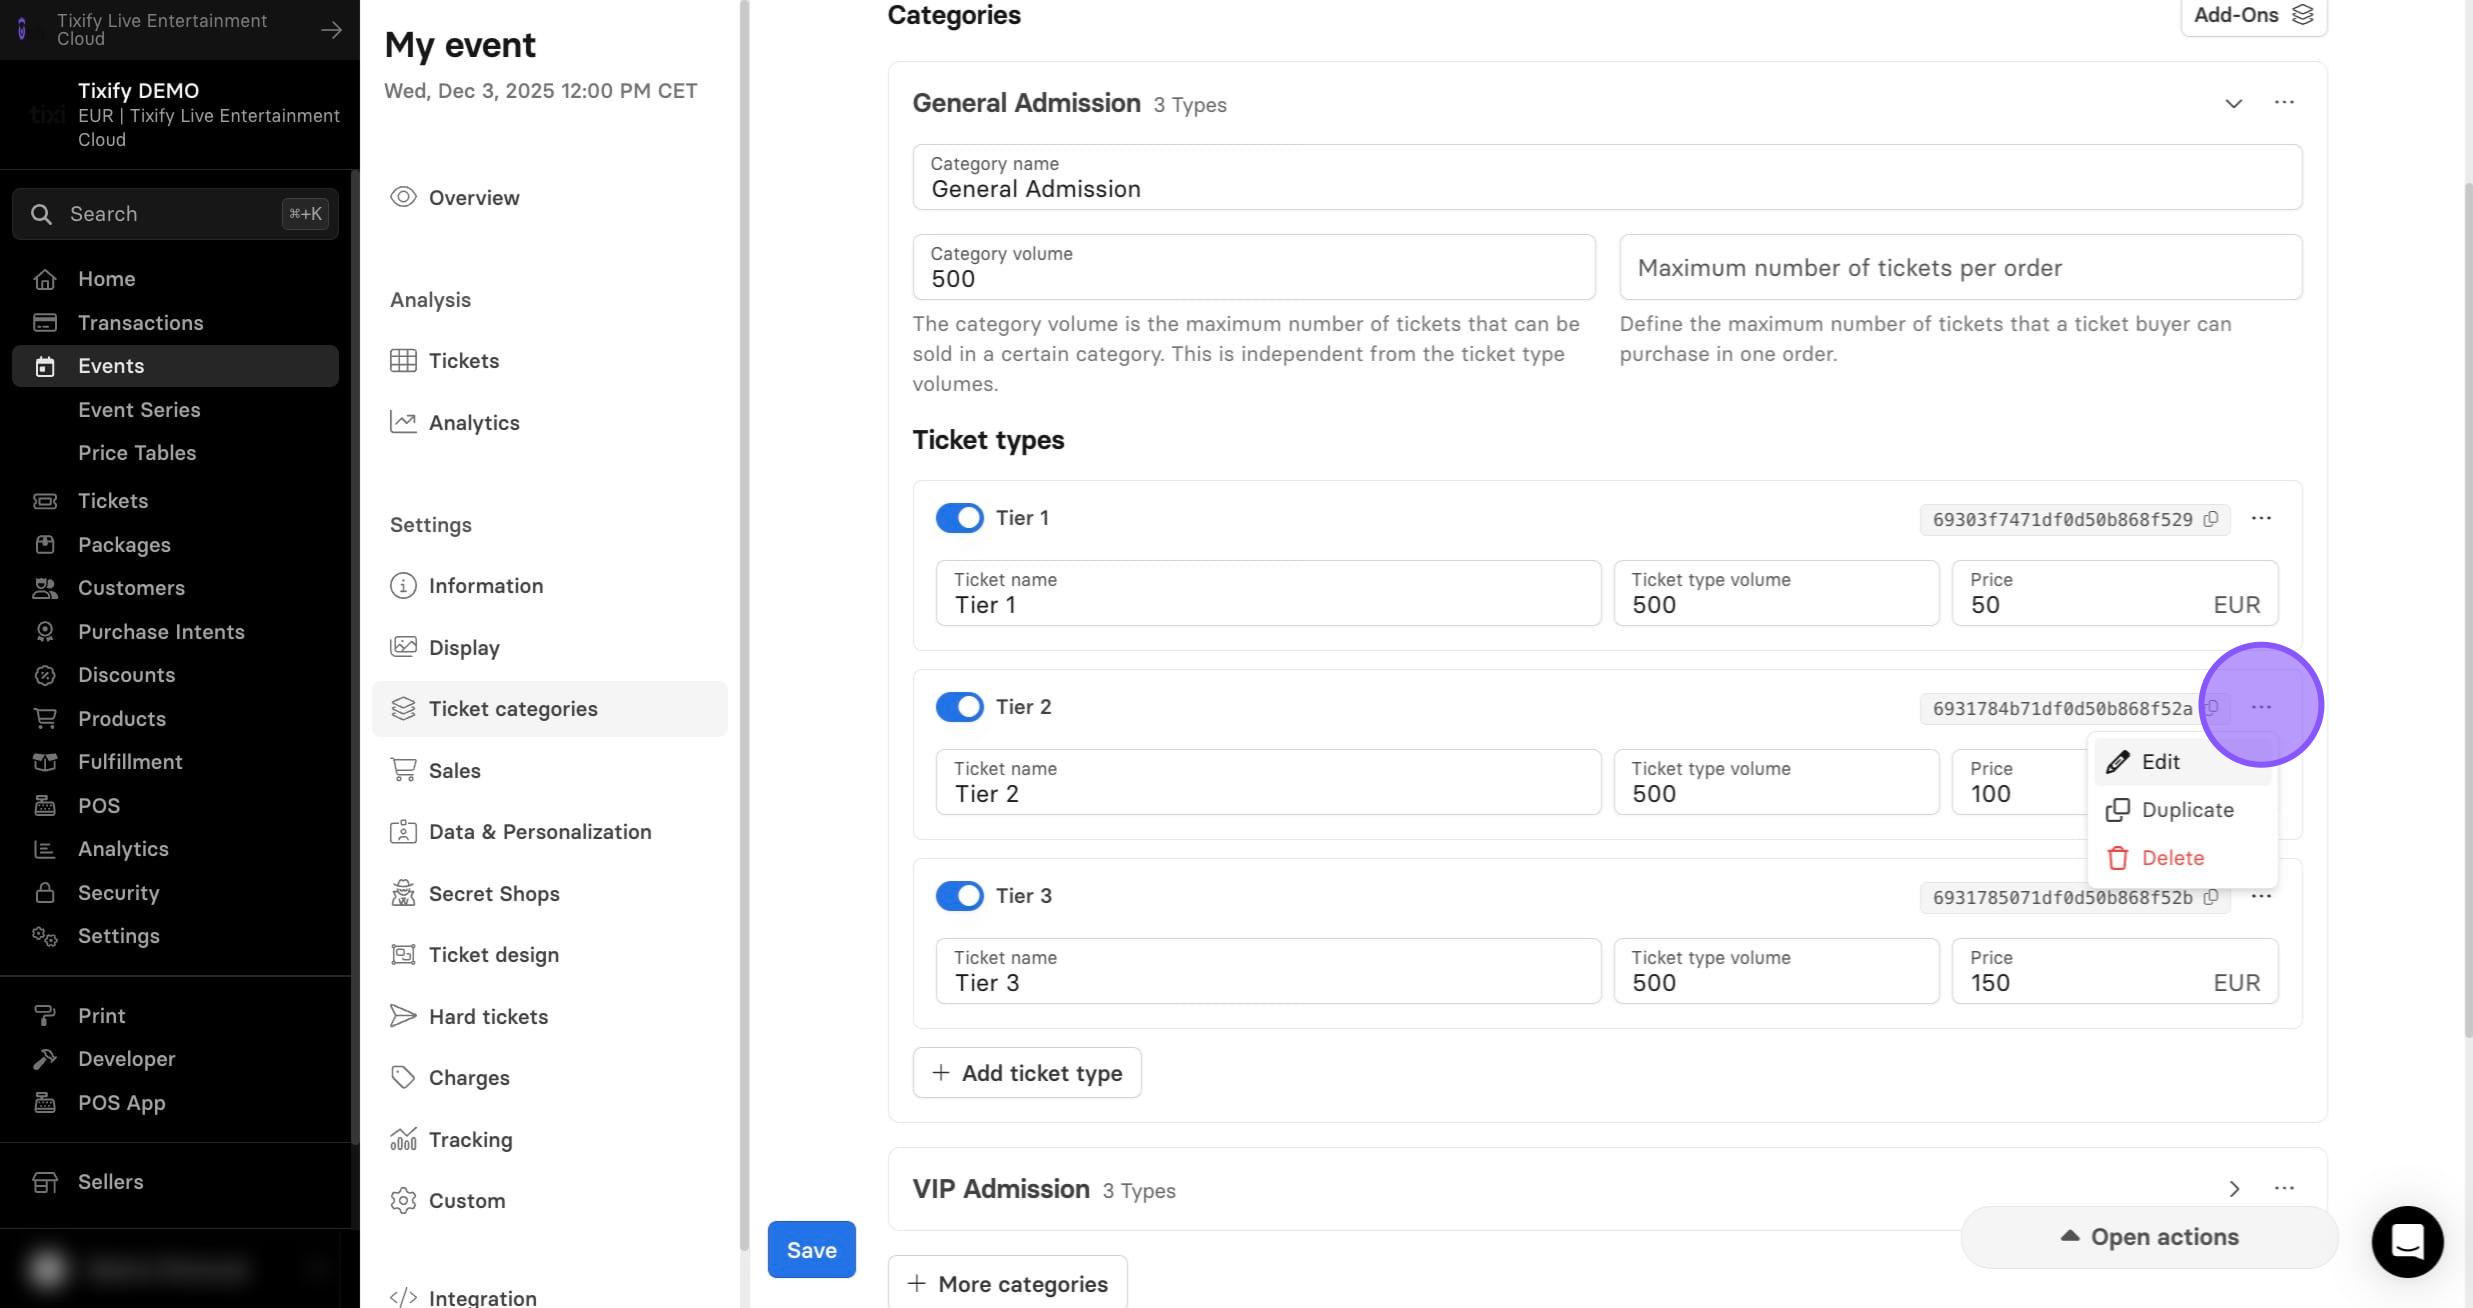Go to Secret Shops settings
This screenshot has height=1308, width=2473.
[475, 893]
